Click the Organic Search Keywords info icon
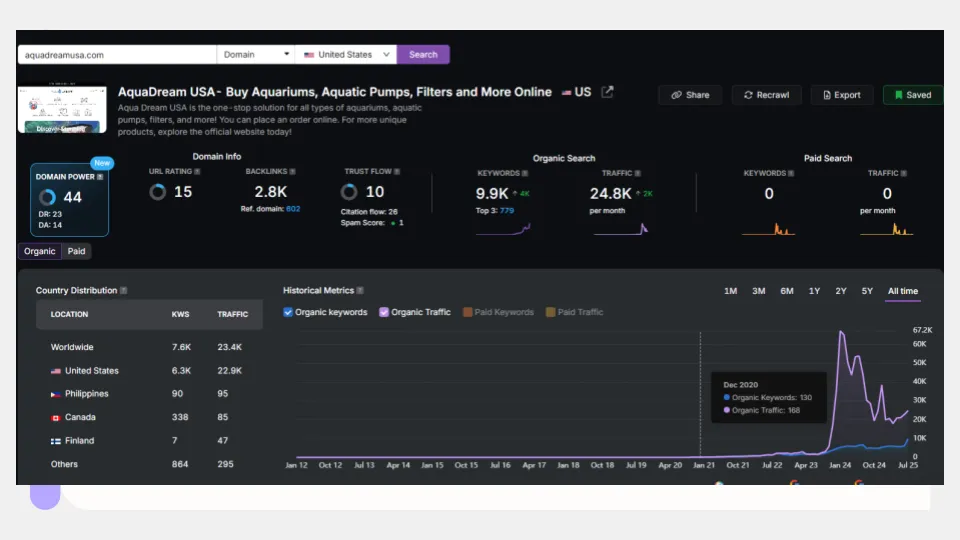 point(525,173)
